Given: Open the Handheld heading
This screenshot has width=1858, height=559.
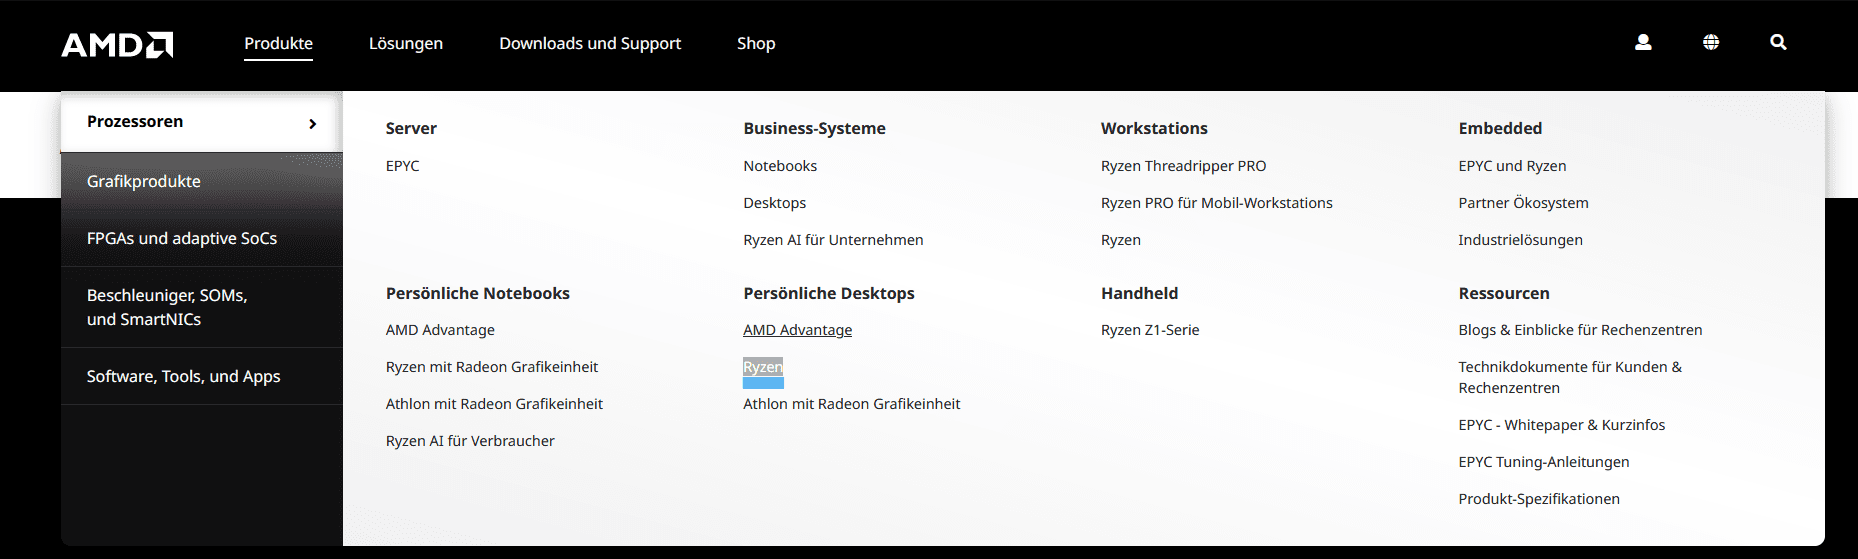Looking at the screenshot, I should click(1139, 293).
